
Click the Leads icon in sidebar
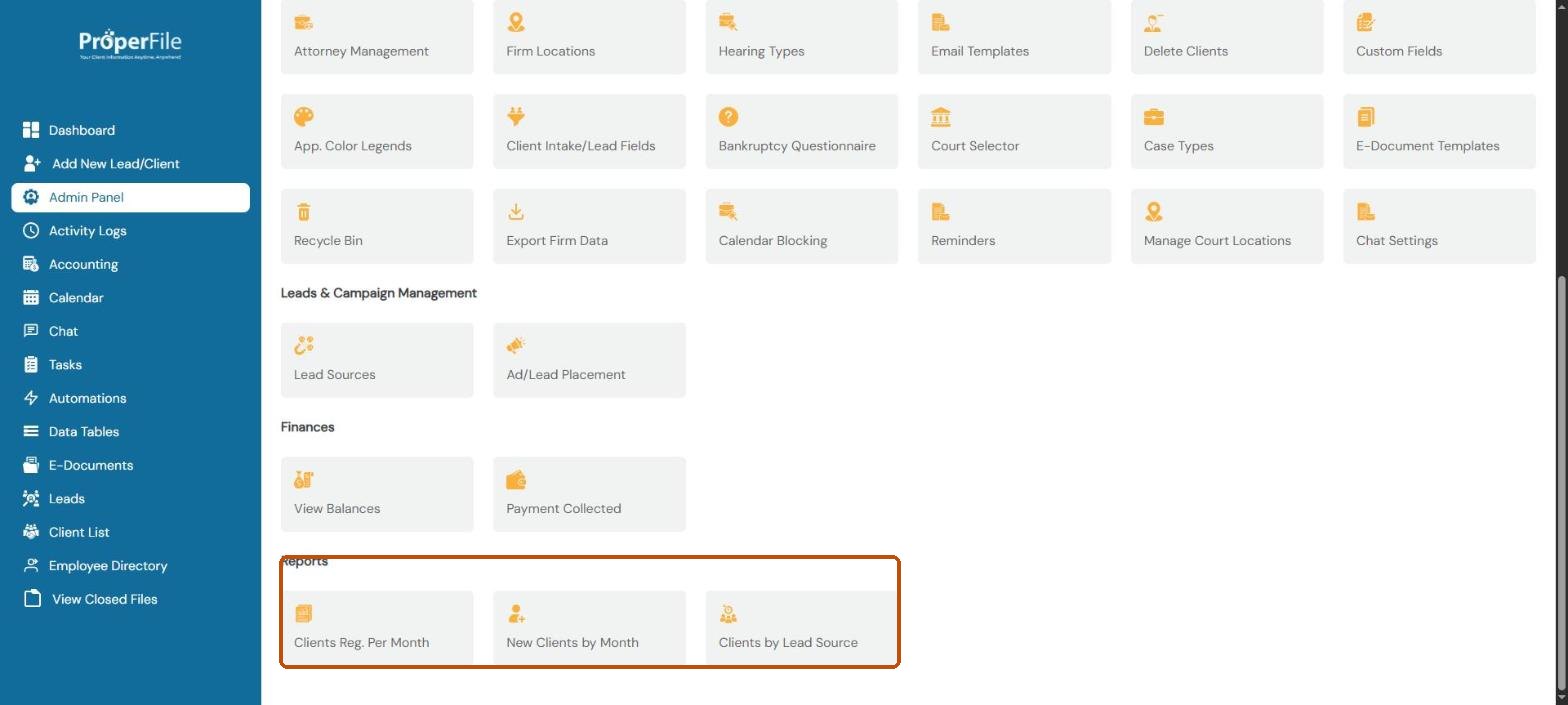[x=31, y=498]
